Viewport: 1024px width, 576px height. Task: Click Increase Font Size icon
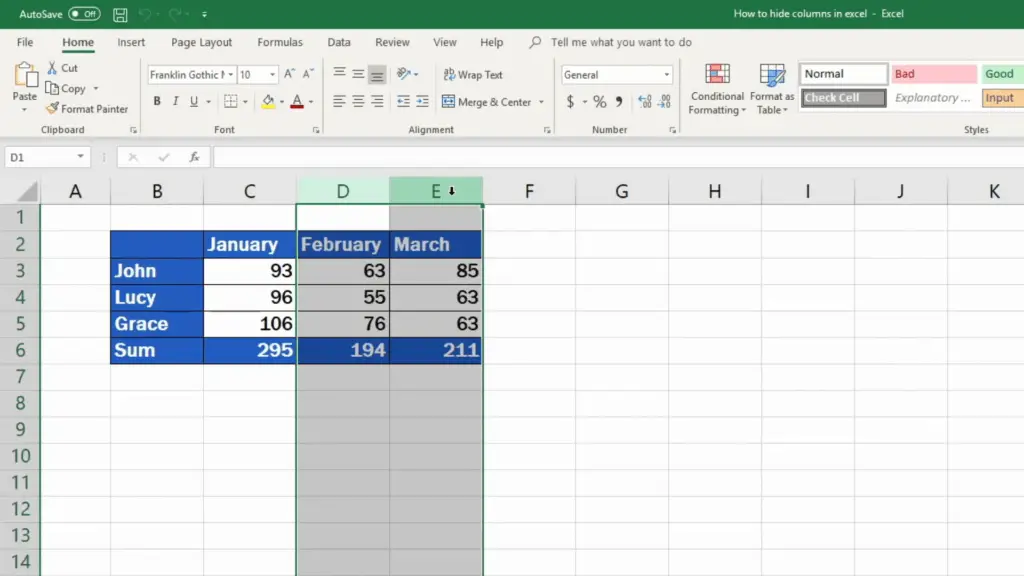coord(290,75)
